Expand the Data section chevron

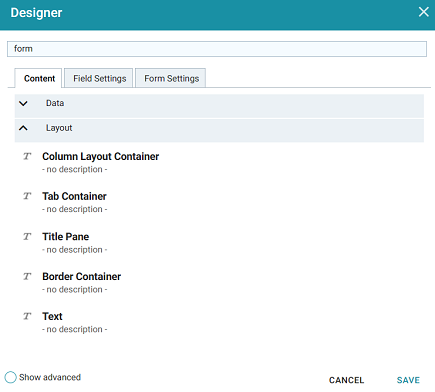(23, 103)
